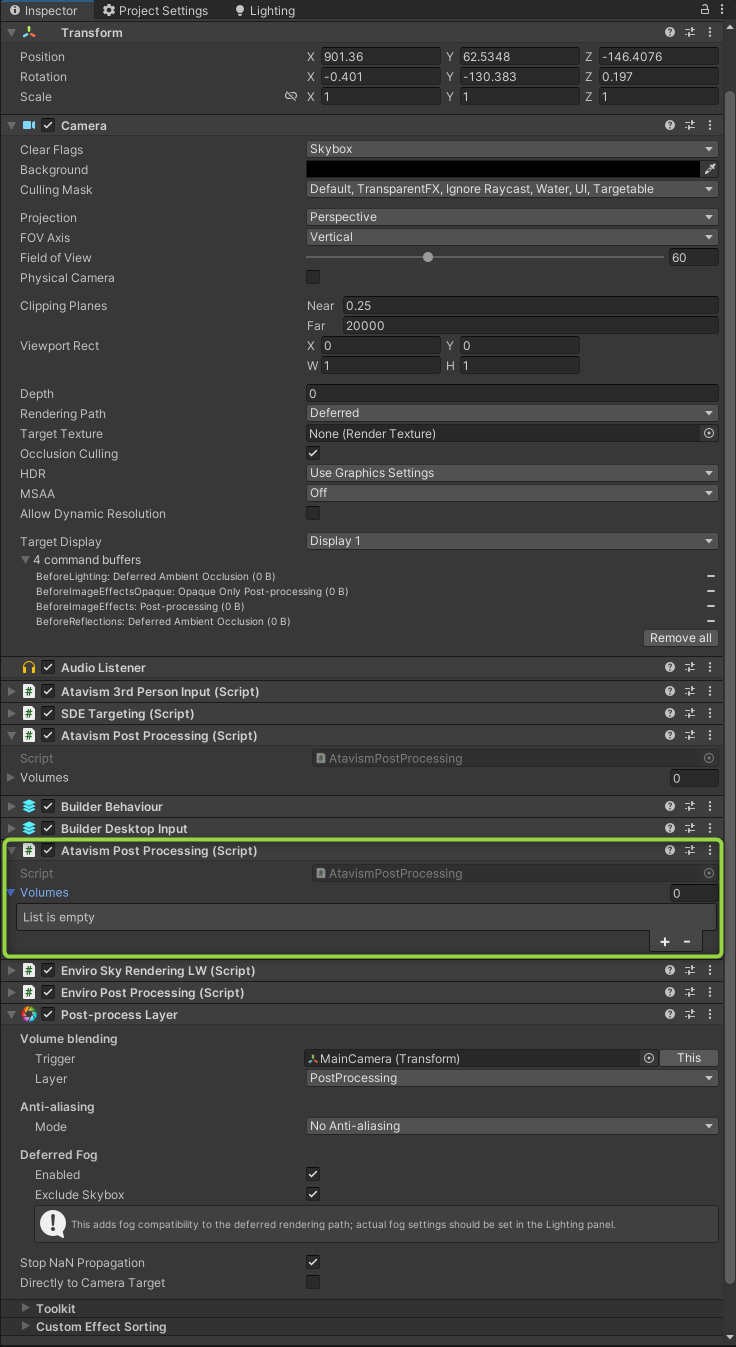
Task: Click the inspector lock icon
Action: (x=705, y=10)
